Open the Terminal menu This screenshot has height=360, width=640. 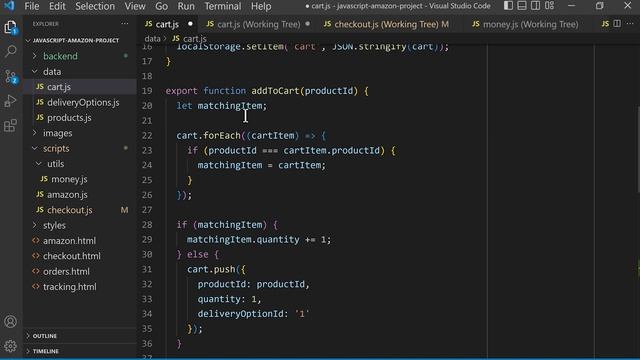222,6
